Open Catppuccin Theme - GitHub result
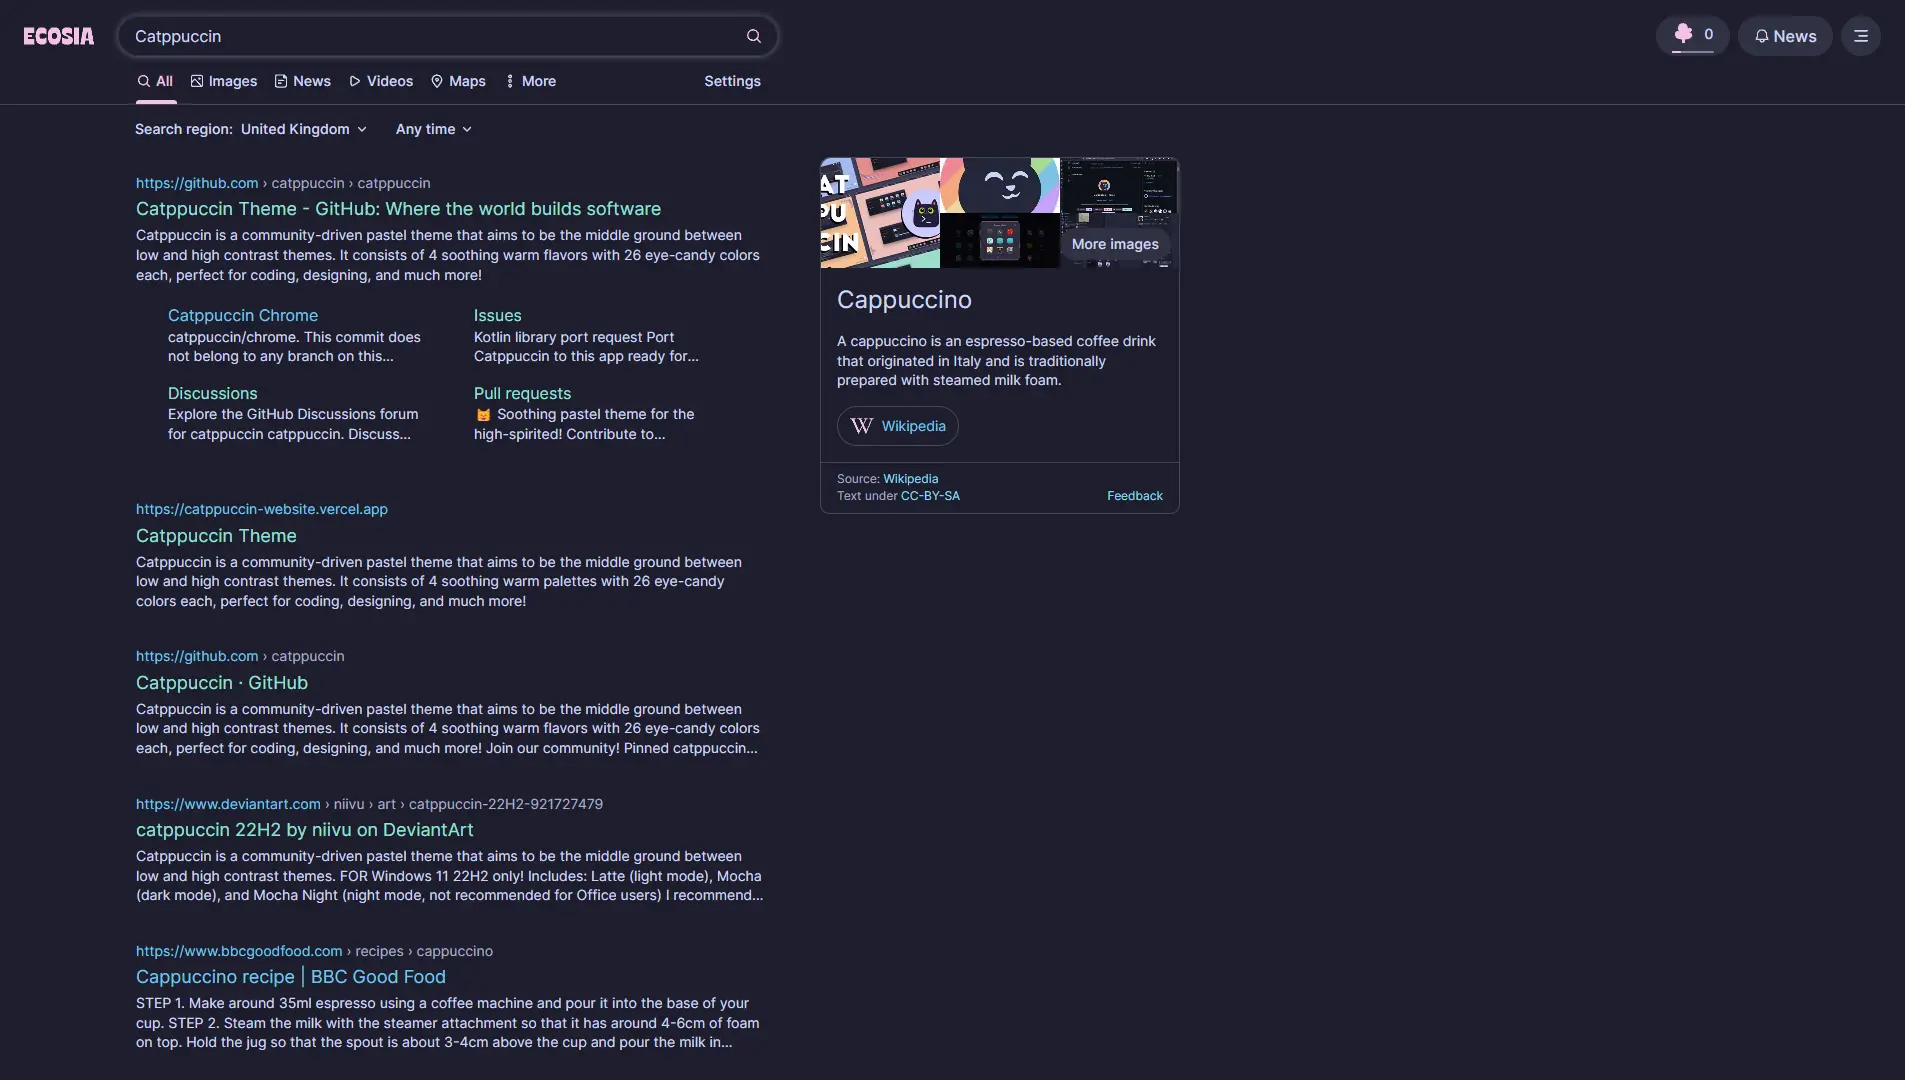 tap(398, 209)
